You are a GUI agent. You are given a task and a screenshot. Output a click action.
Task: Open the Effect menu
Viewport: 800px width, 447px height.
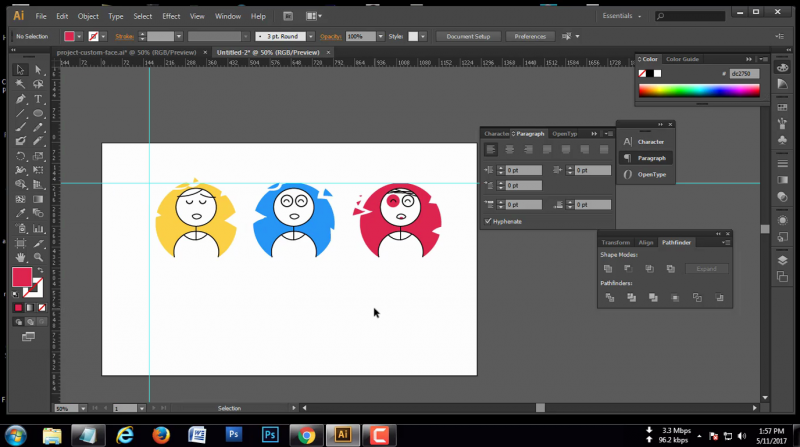point(171,17)
